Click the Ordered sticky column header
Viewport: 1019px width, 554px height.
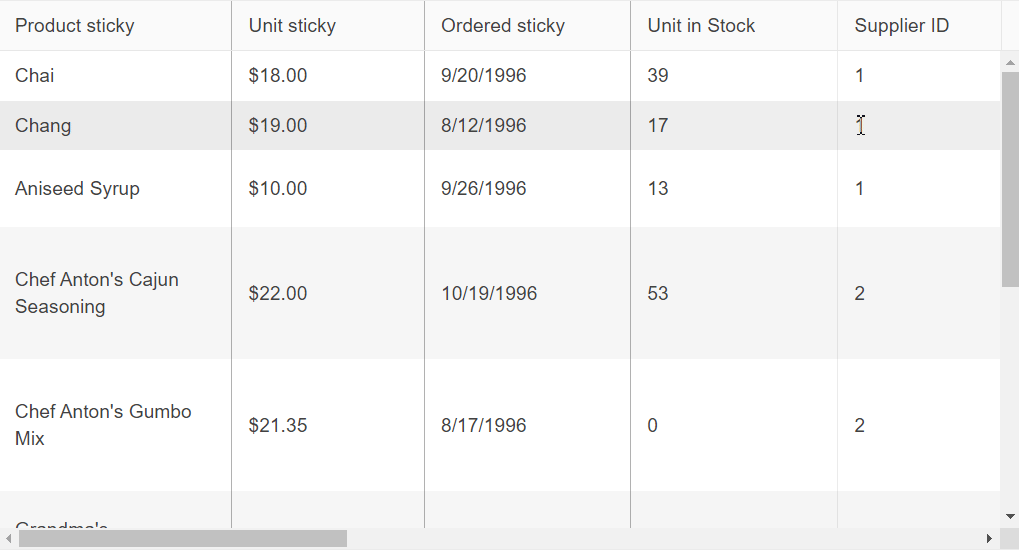click(503, 26)
